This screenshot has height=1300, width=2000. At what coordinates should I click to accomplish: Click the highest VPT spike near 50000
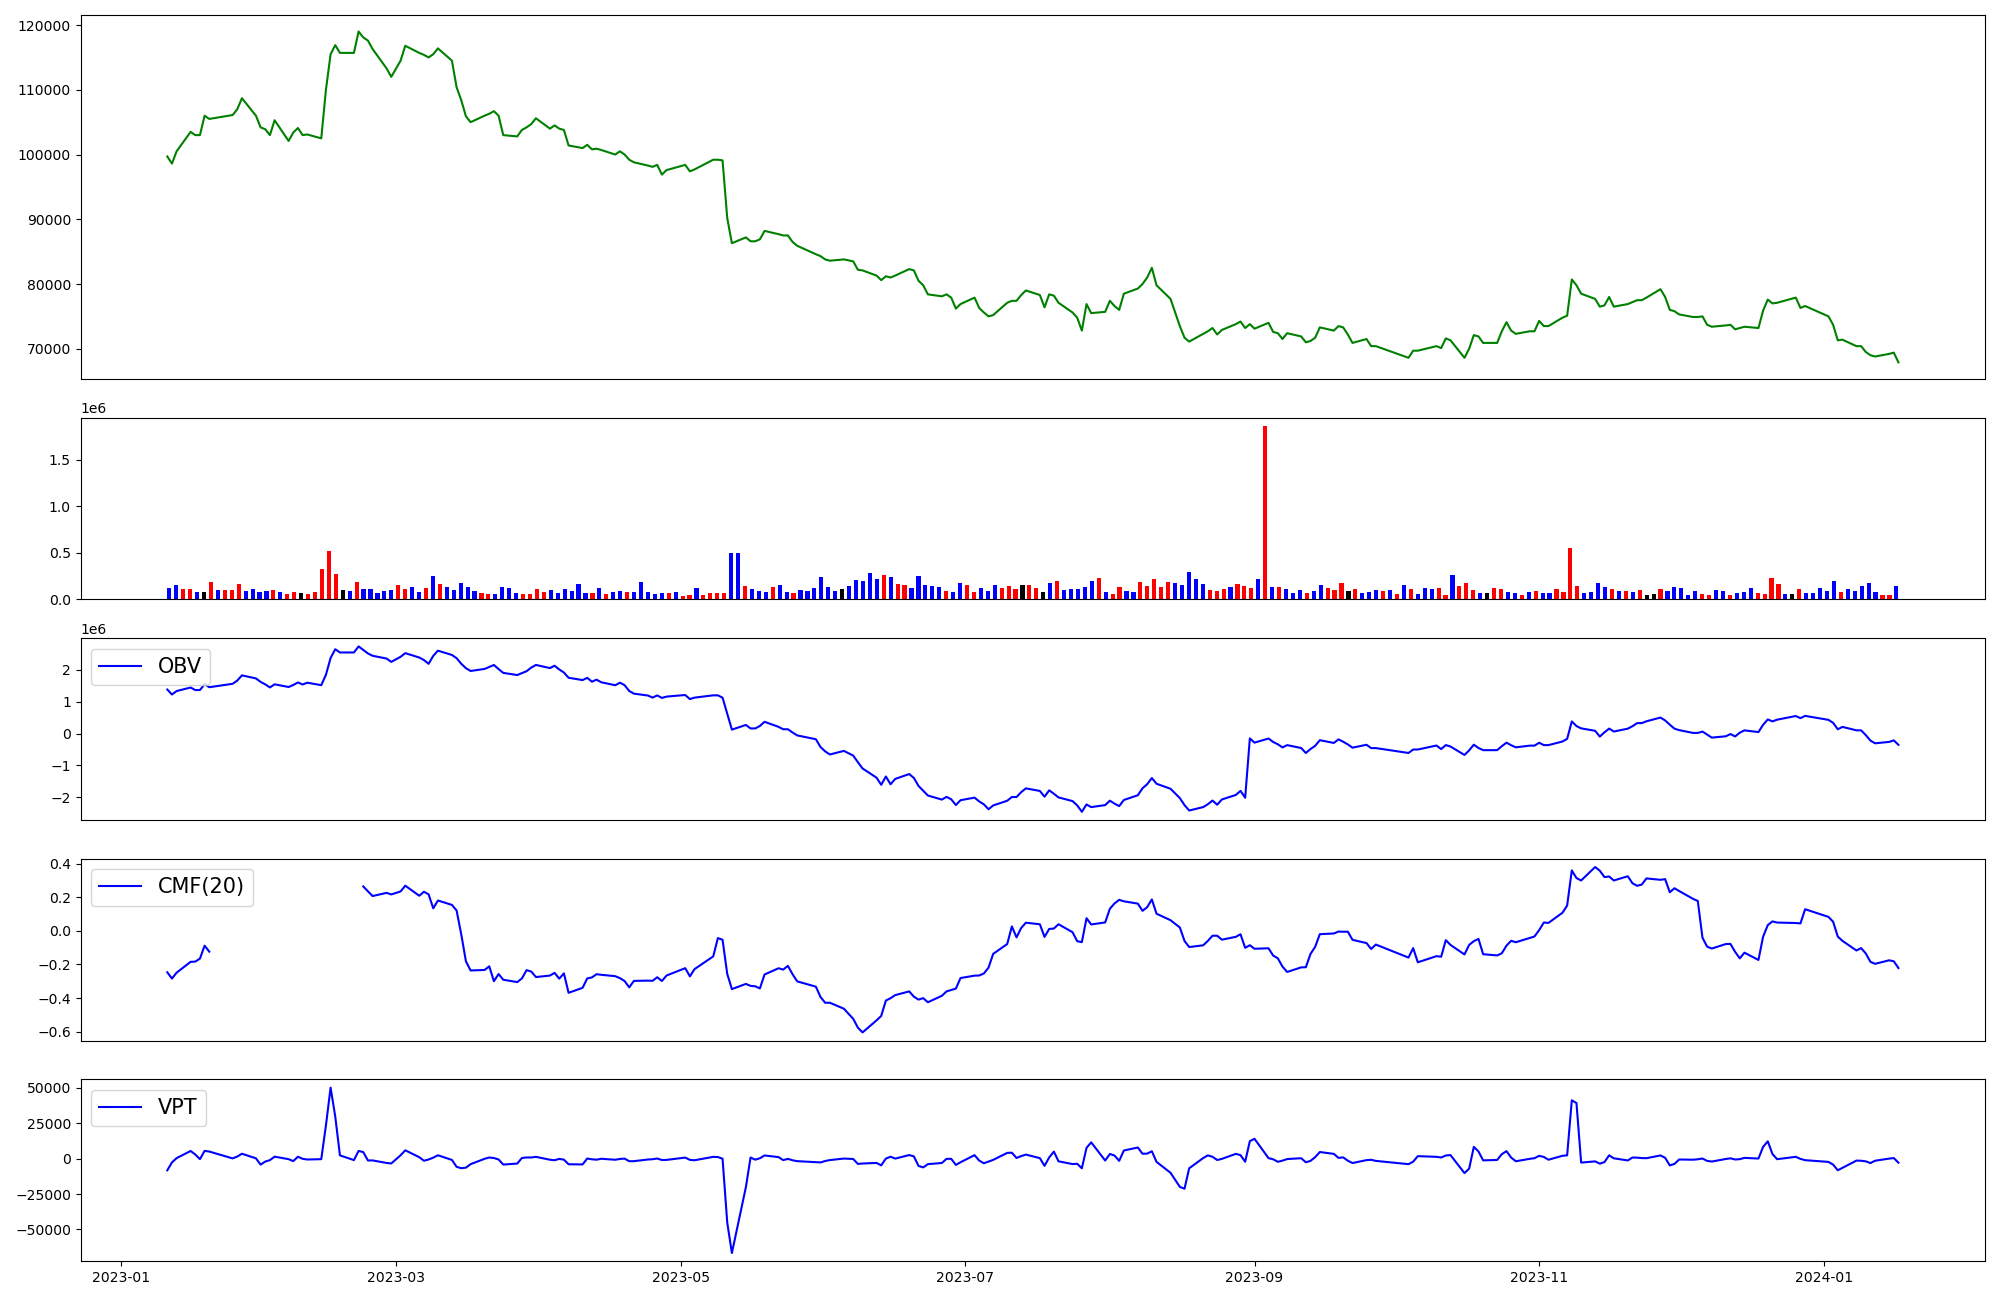(330, 1089)
